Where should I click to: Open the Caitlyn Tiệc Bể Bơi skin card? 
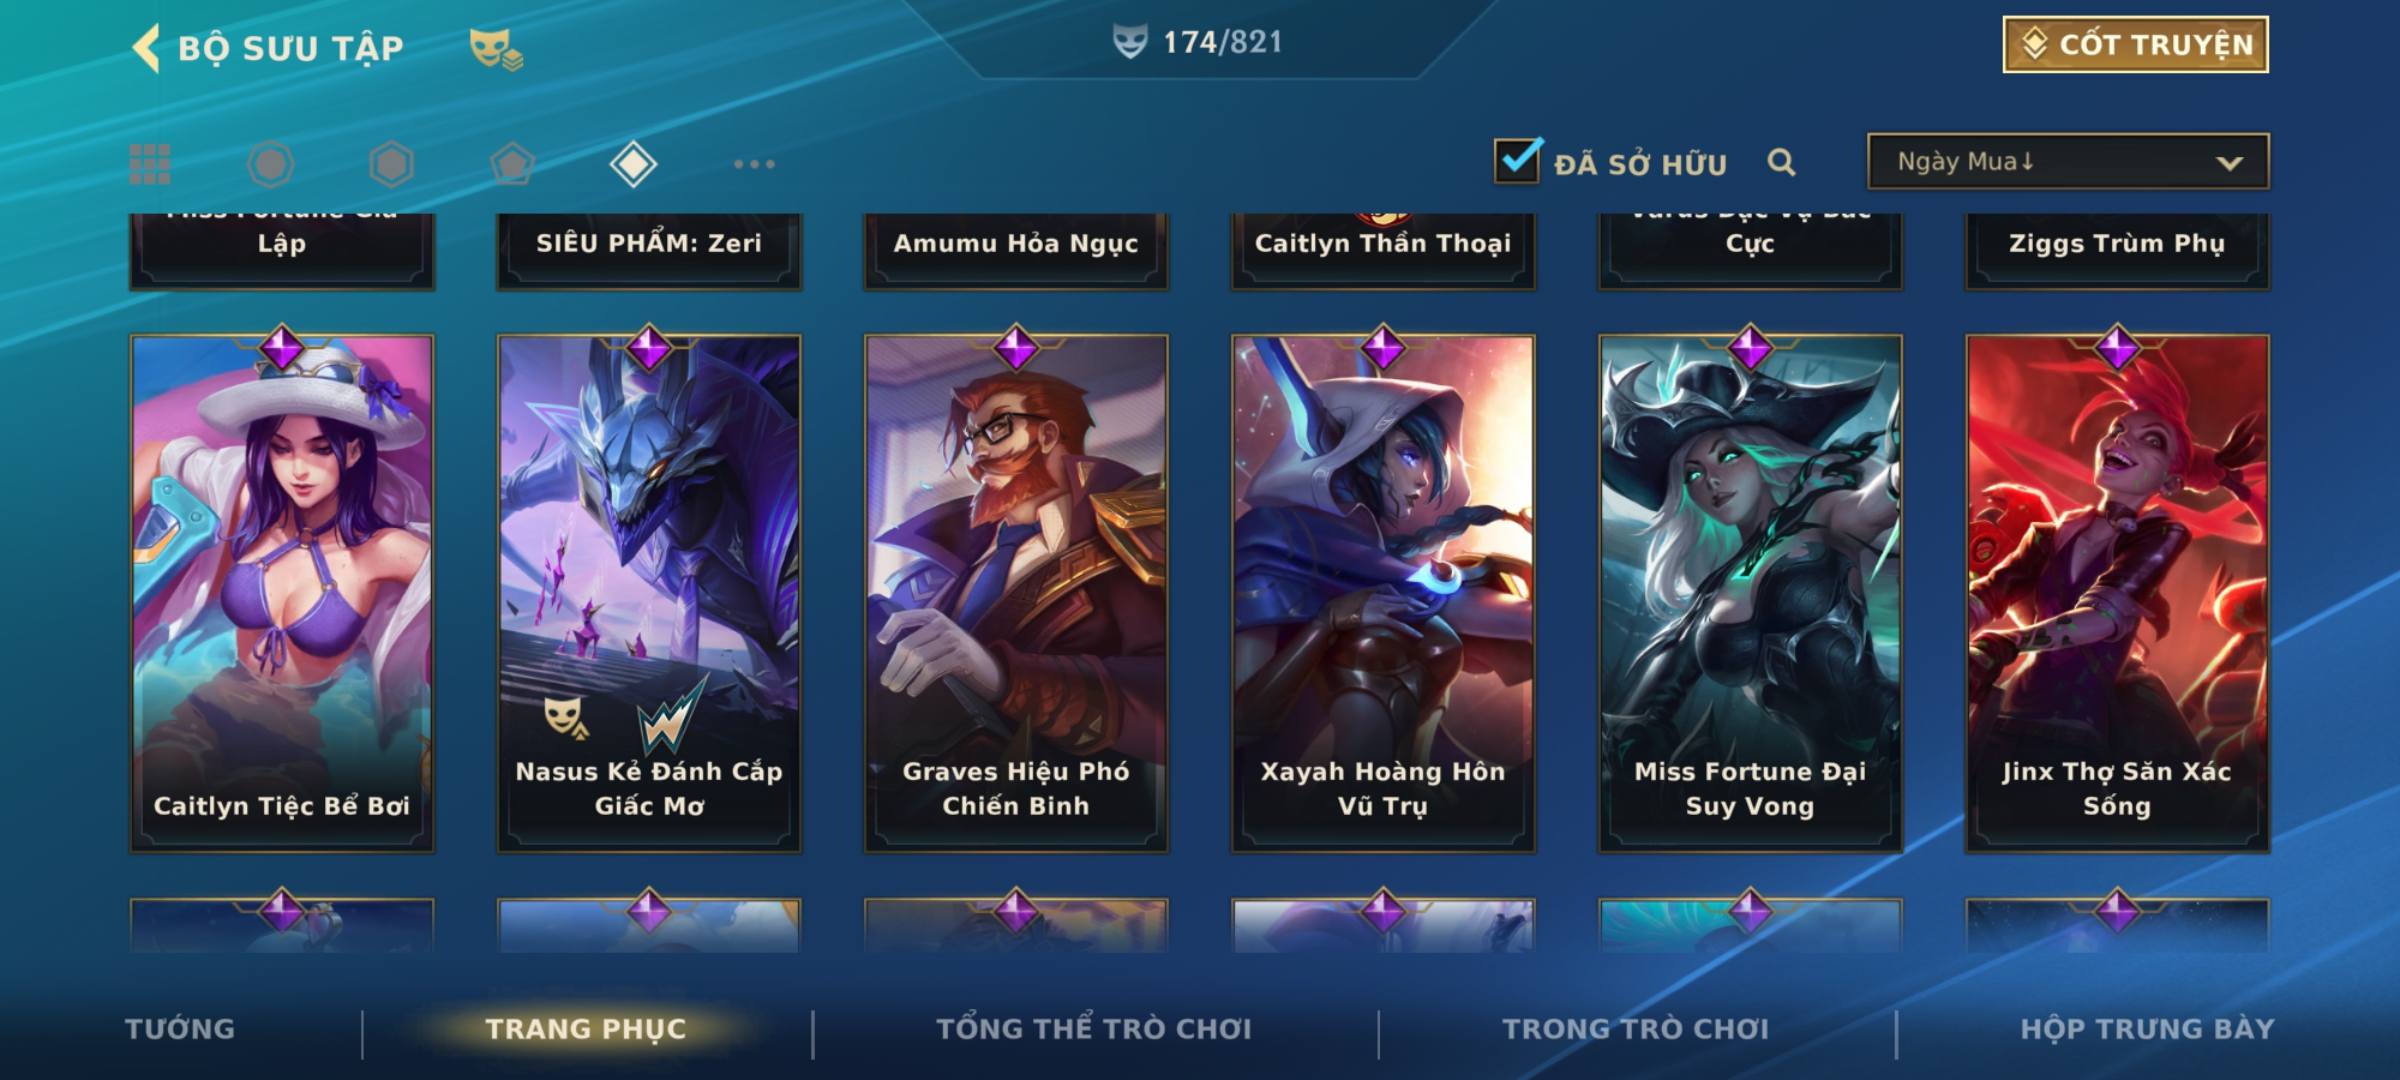282,593
